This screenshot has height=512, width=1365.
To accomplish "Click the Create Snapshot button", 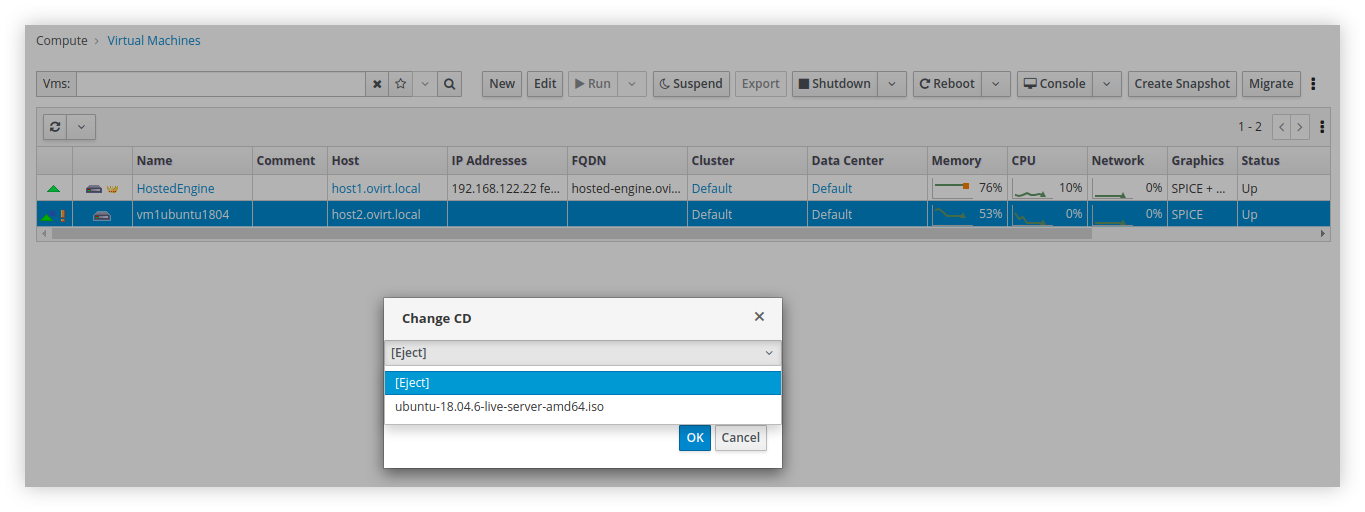I will click(1182, 84).
